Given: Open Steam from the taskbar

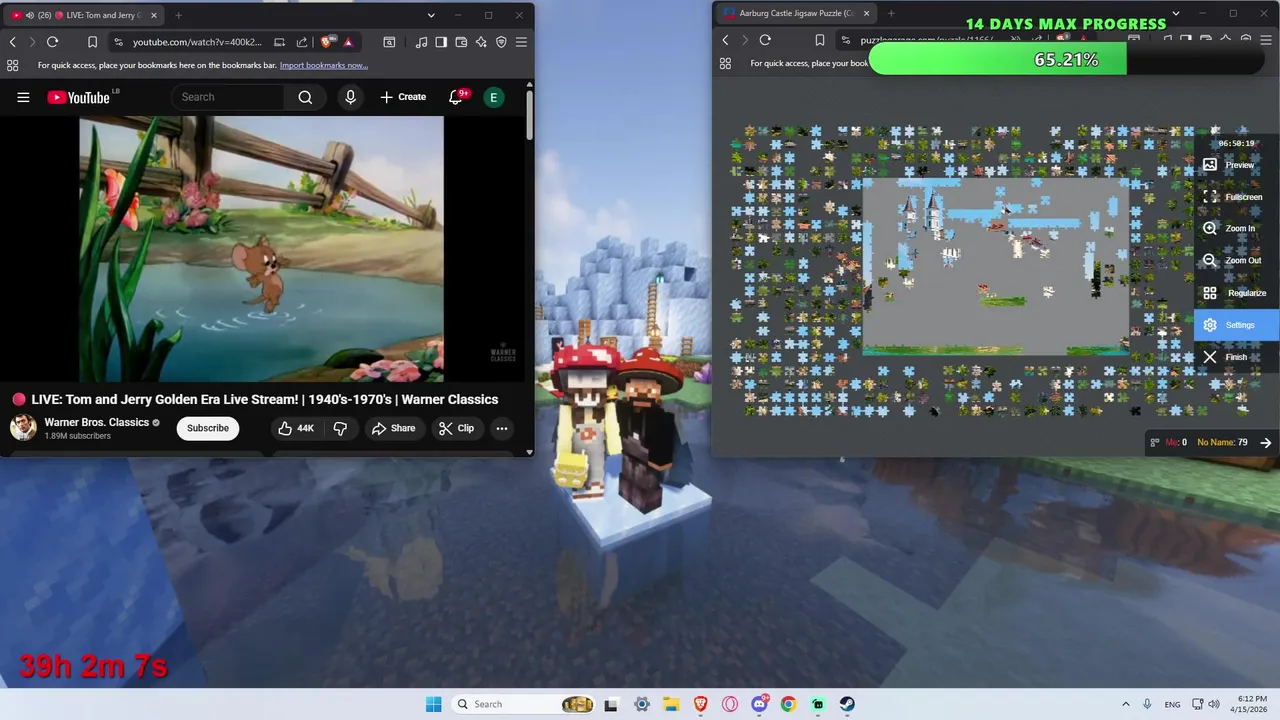Looking at the screenshot, I should pyautogui.click(x=847, y=704).
